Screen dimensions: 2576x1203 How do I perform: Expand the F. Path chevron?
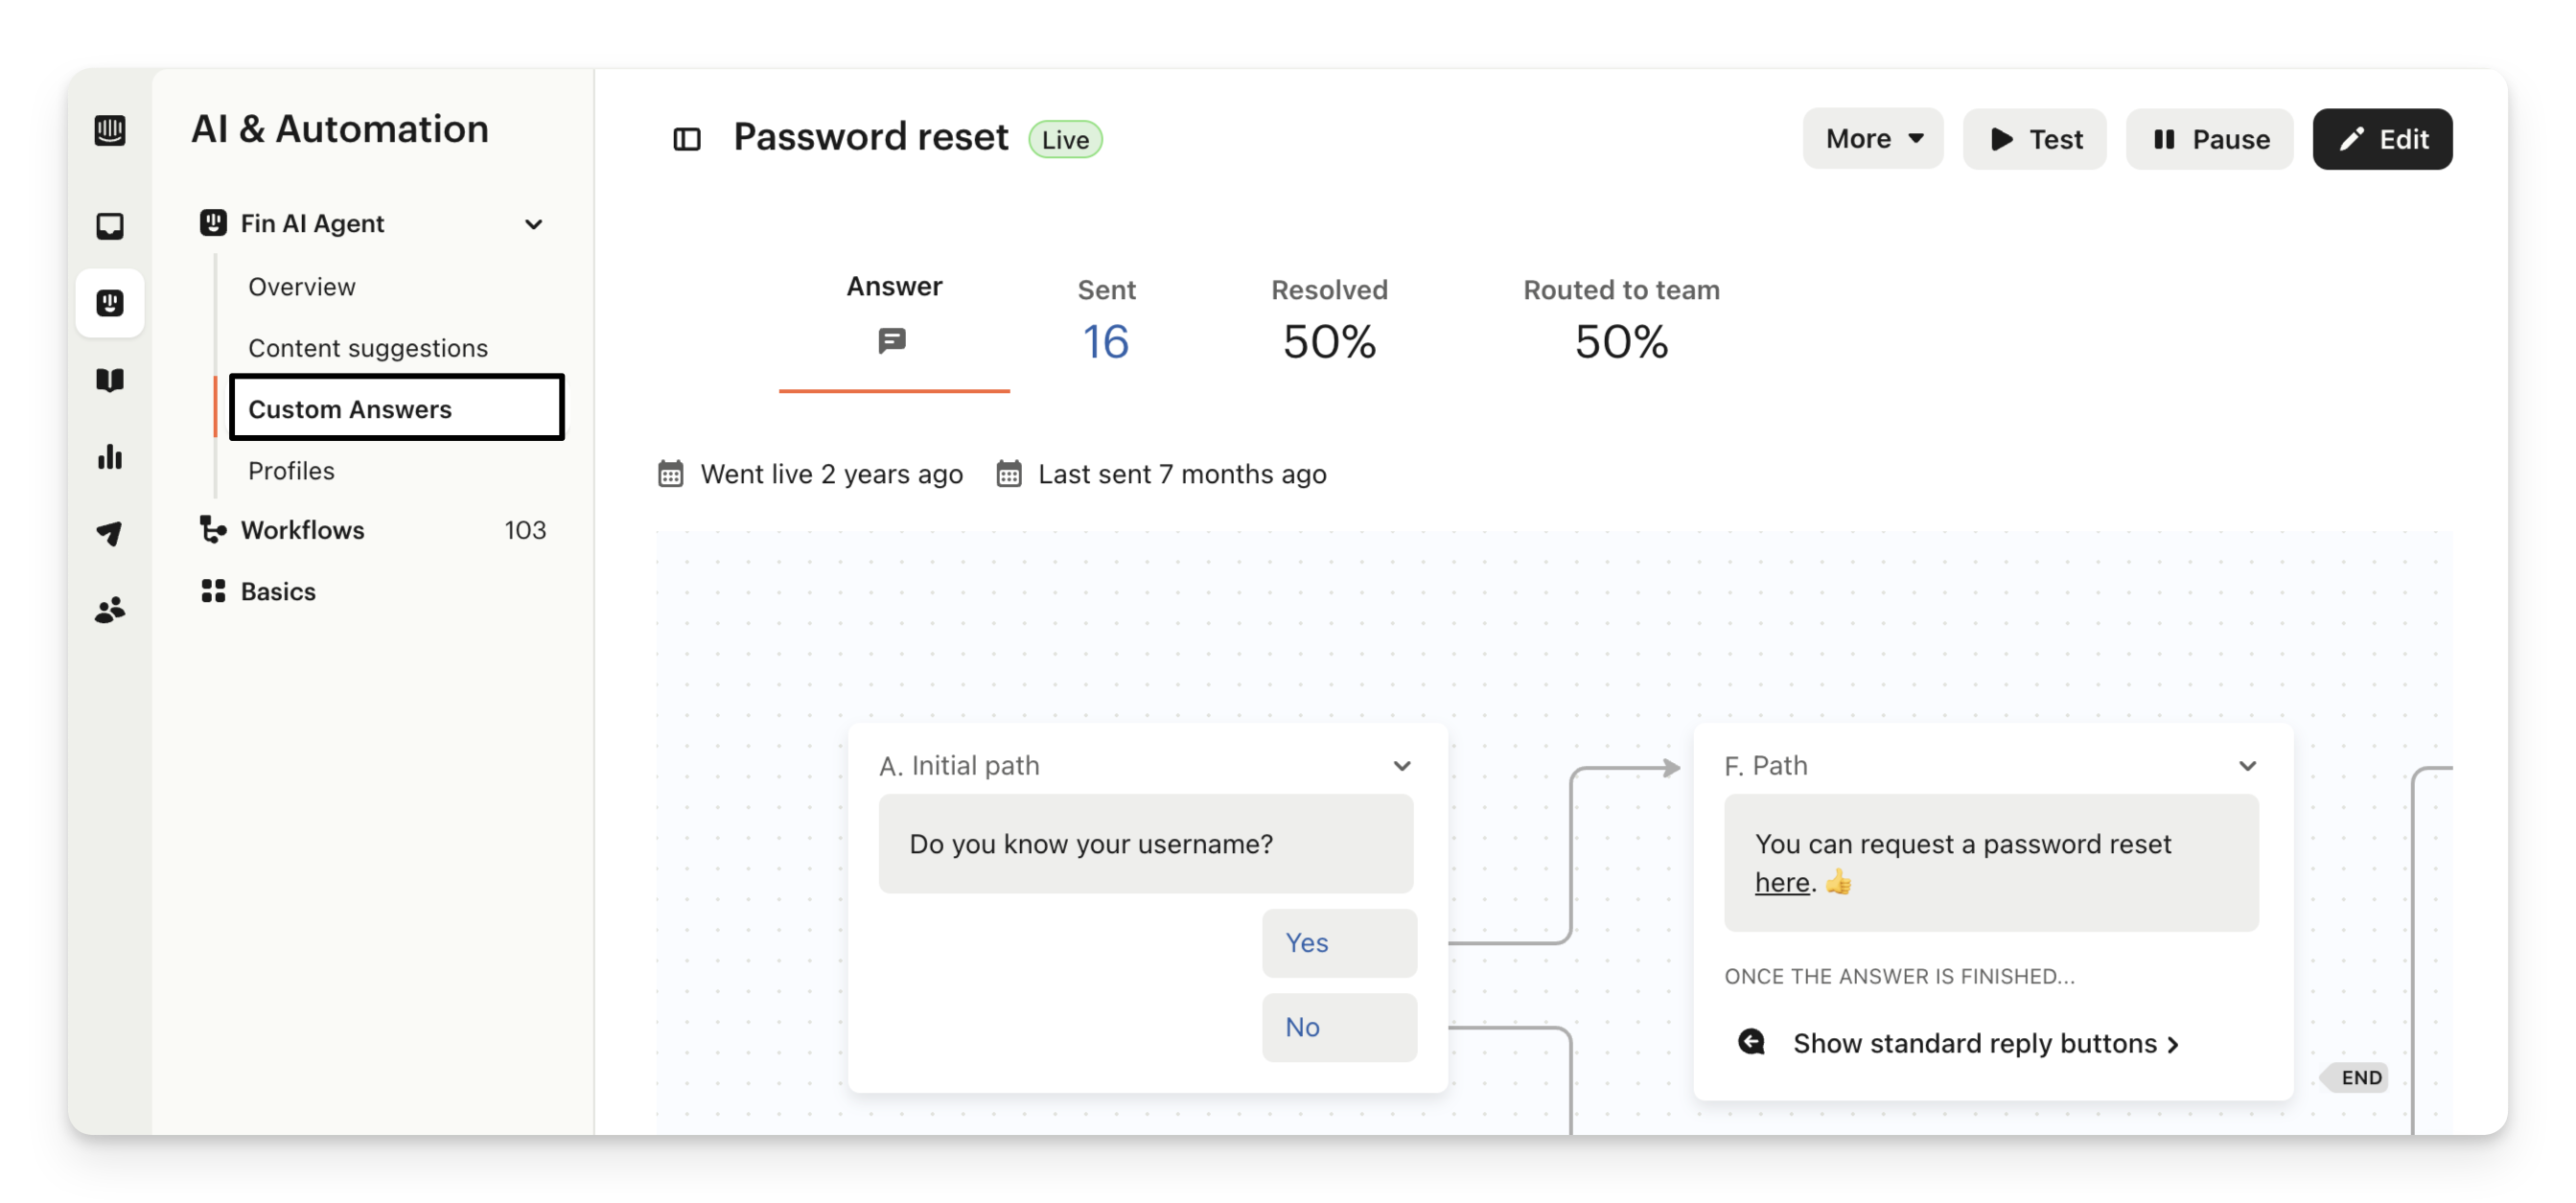2247,766
